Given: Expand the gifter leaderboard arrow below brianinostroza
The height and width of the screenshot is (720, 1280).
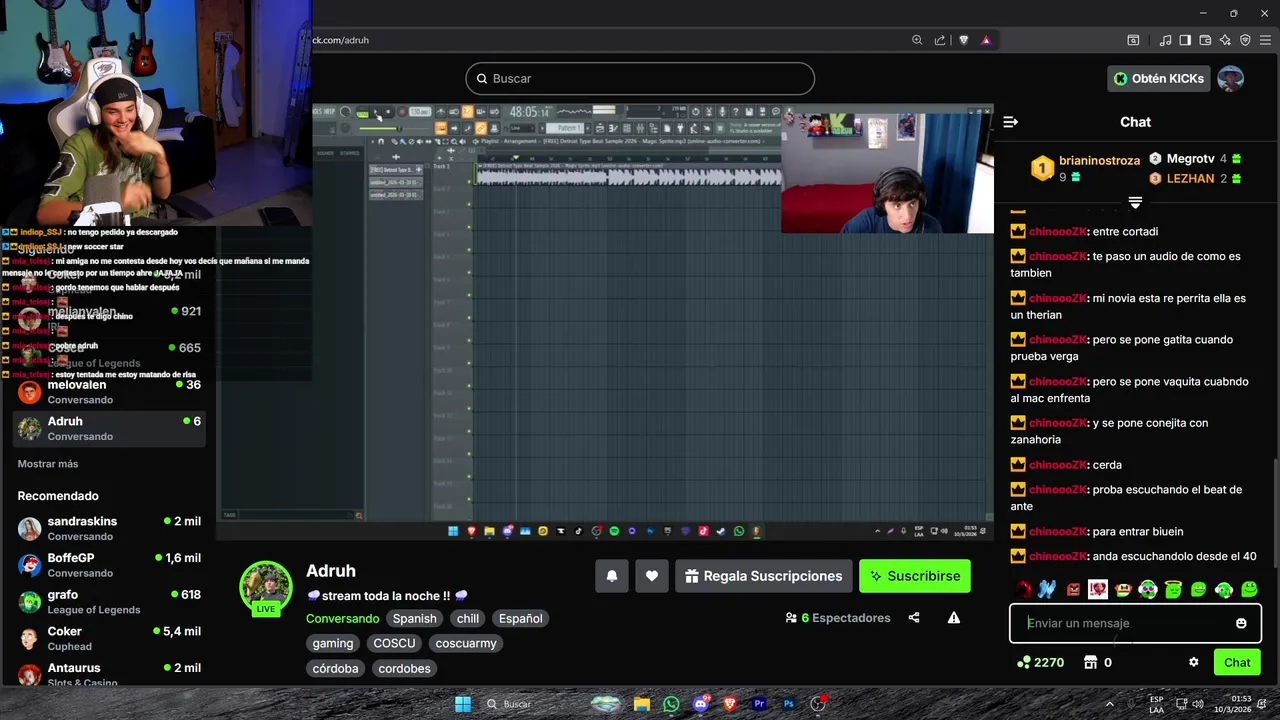Looking at the screenshot, I should [1135, 202].
